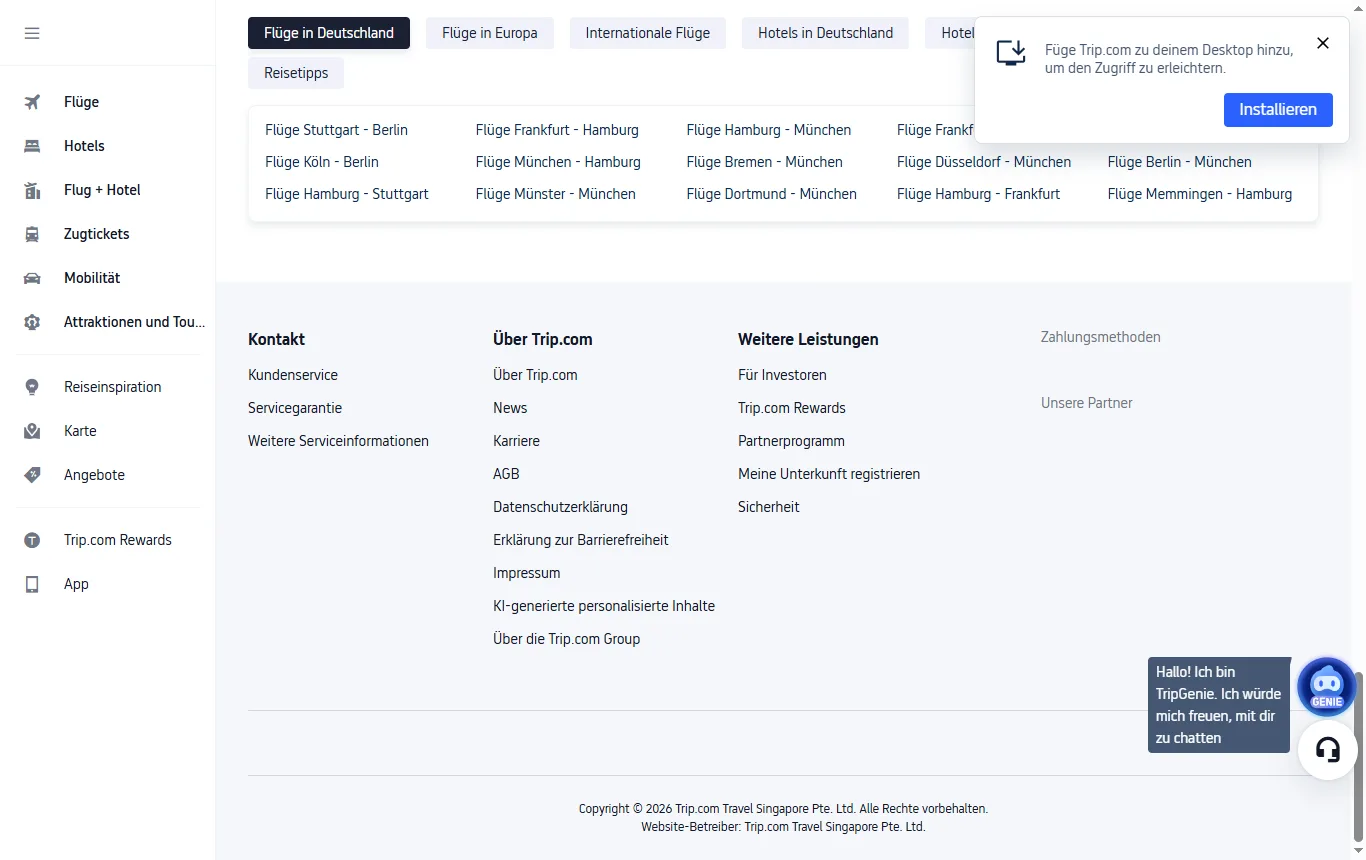Click the Flug + Hotel sidebar icon

32,190
